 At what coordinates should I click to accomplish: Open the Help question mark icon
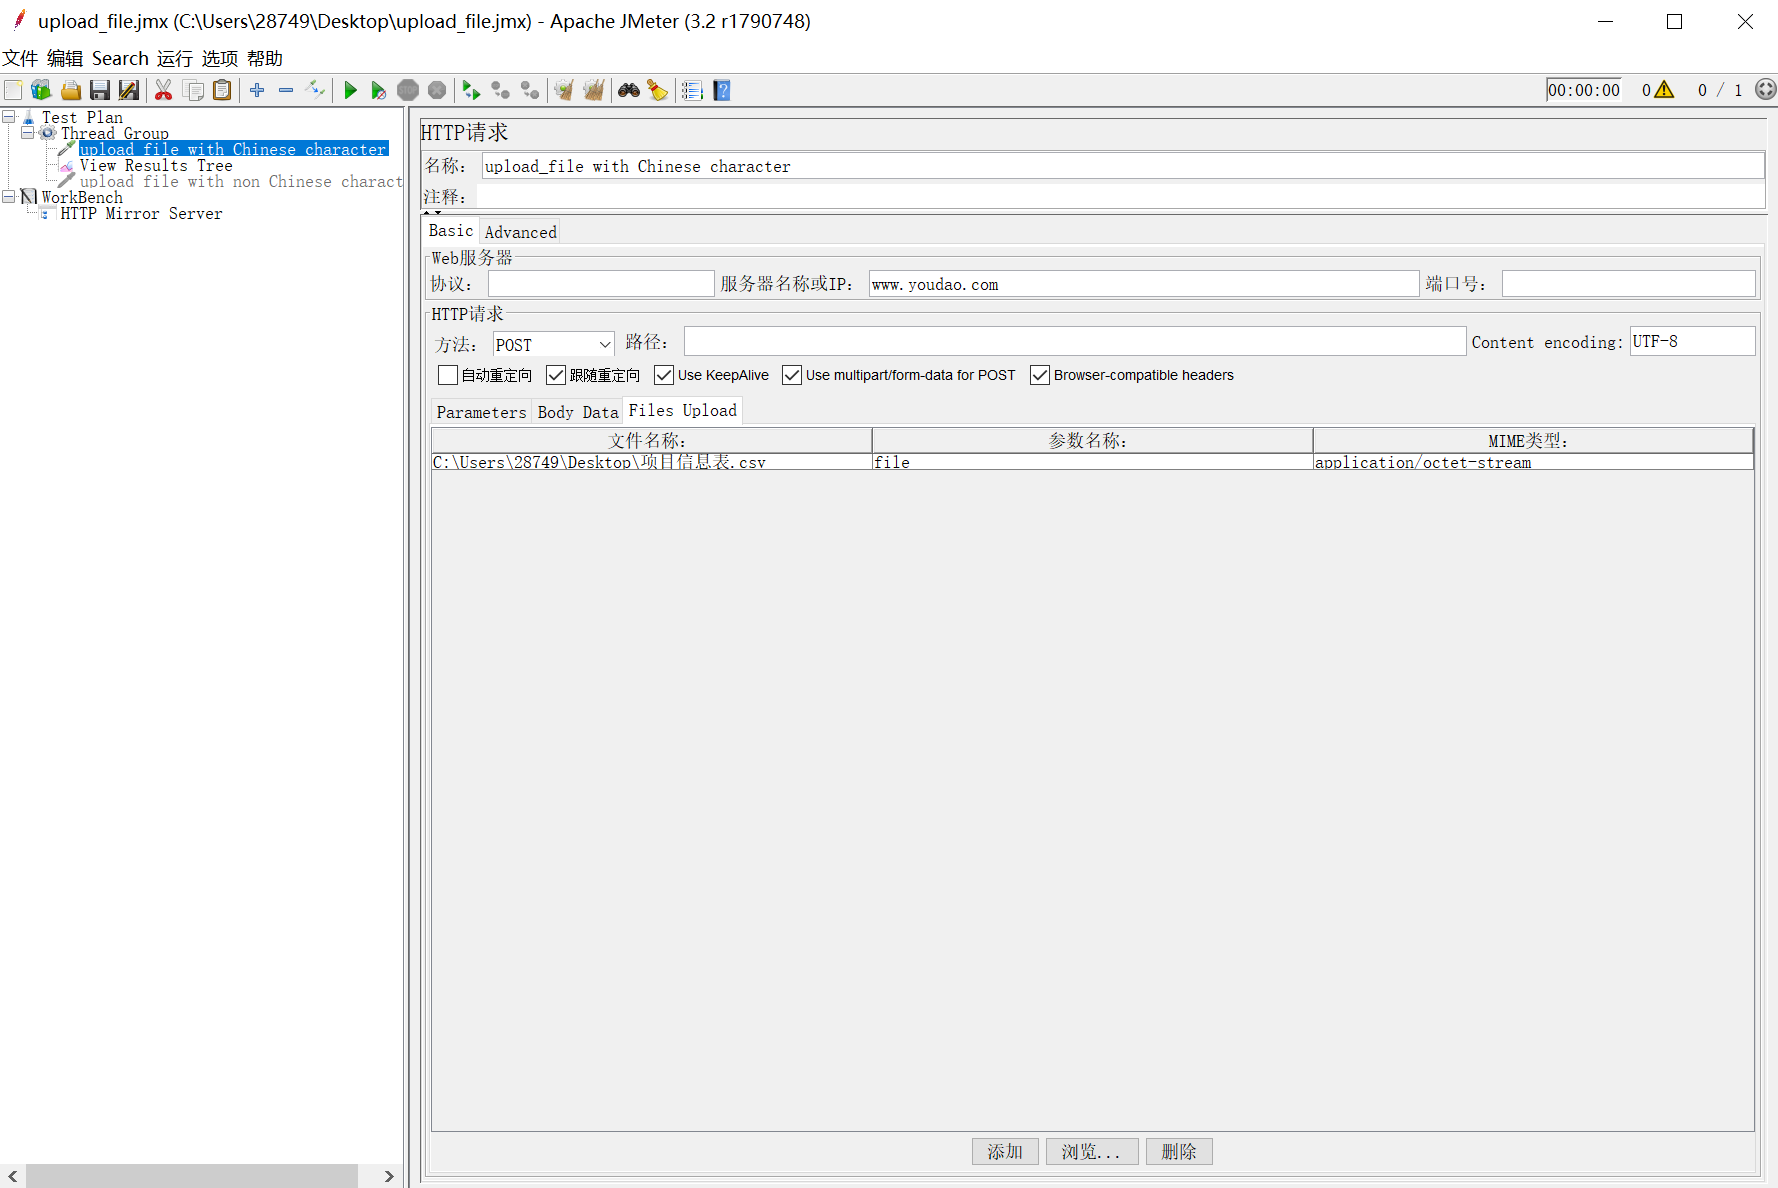722,91
